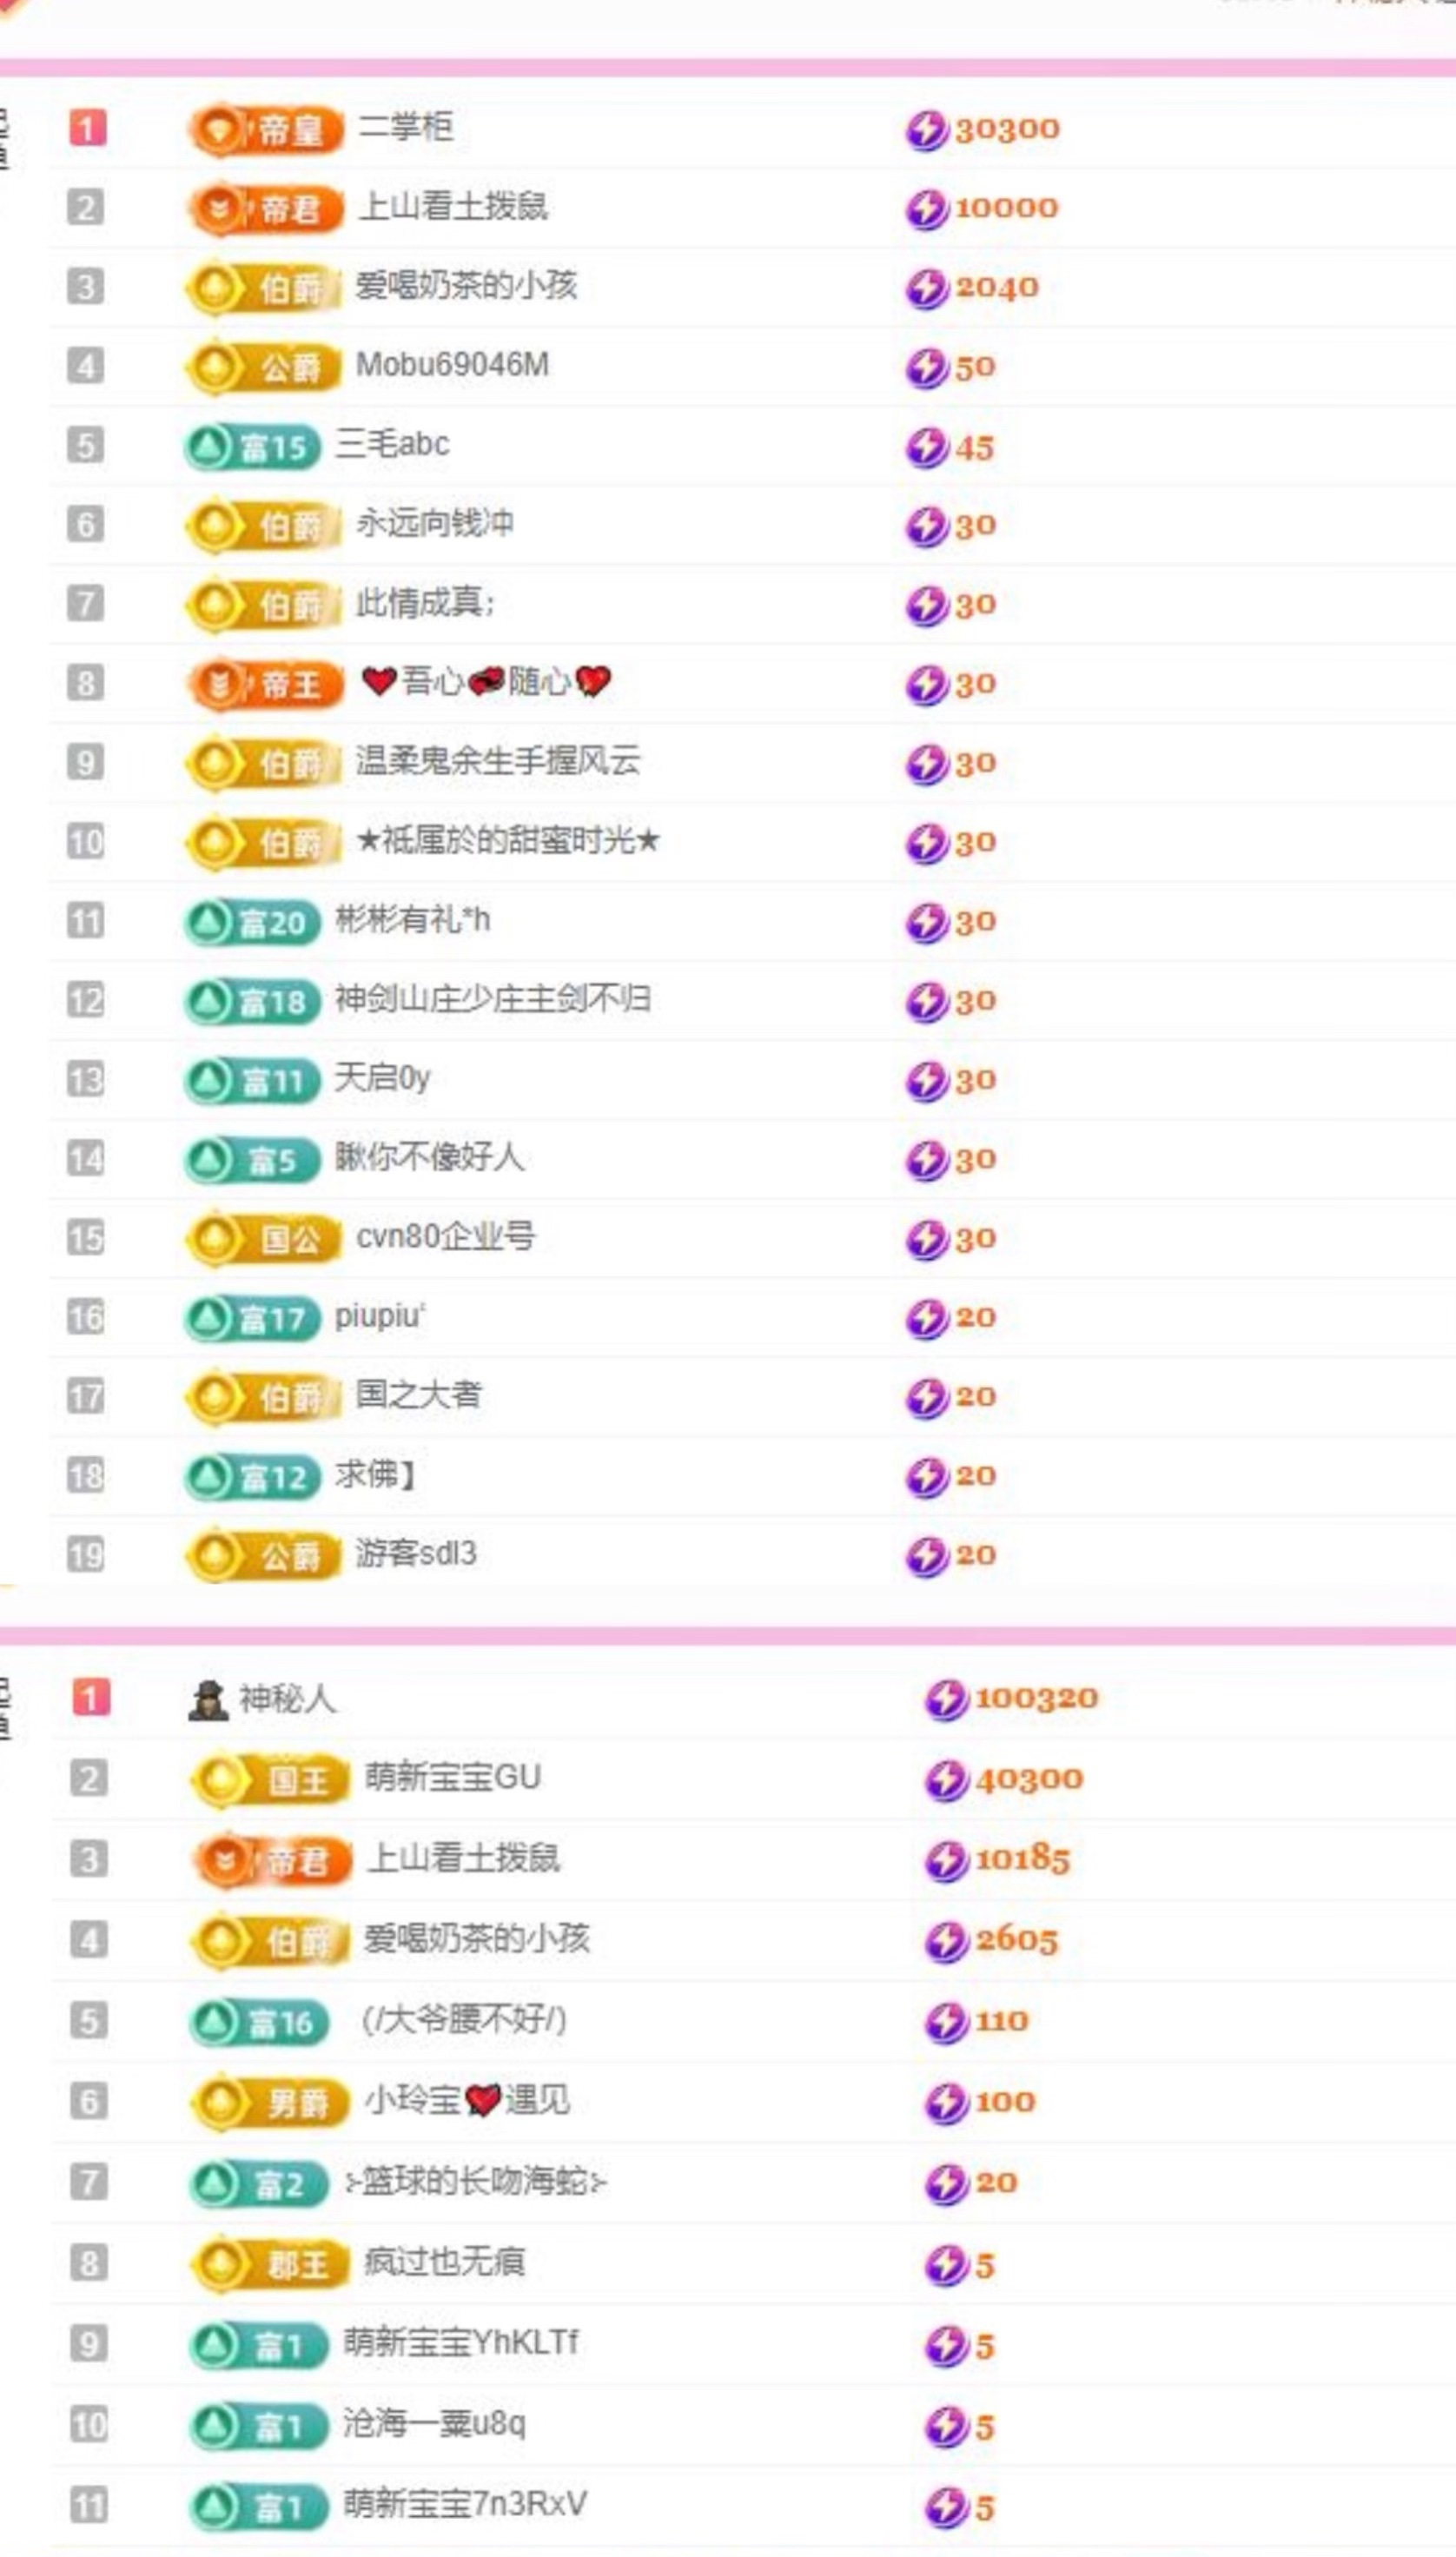The height and width of the screenshot is (2557, 1456).
Task: Click the 公爵 badge next to Mobu69046M
Action: tap(263, 367)
